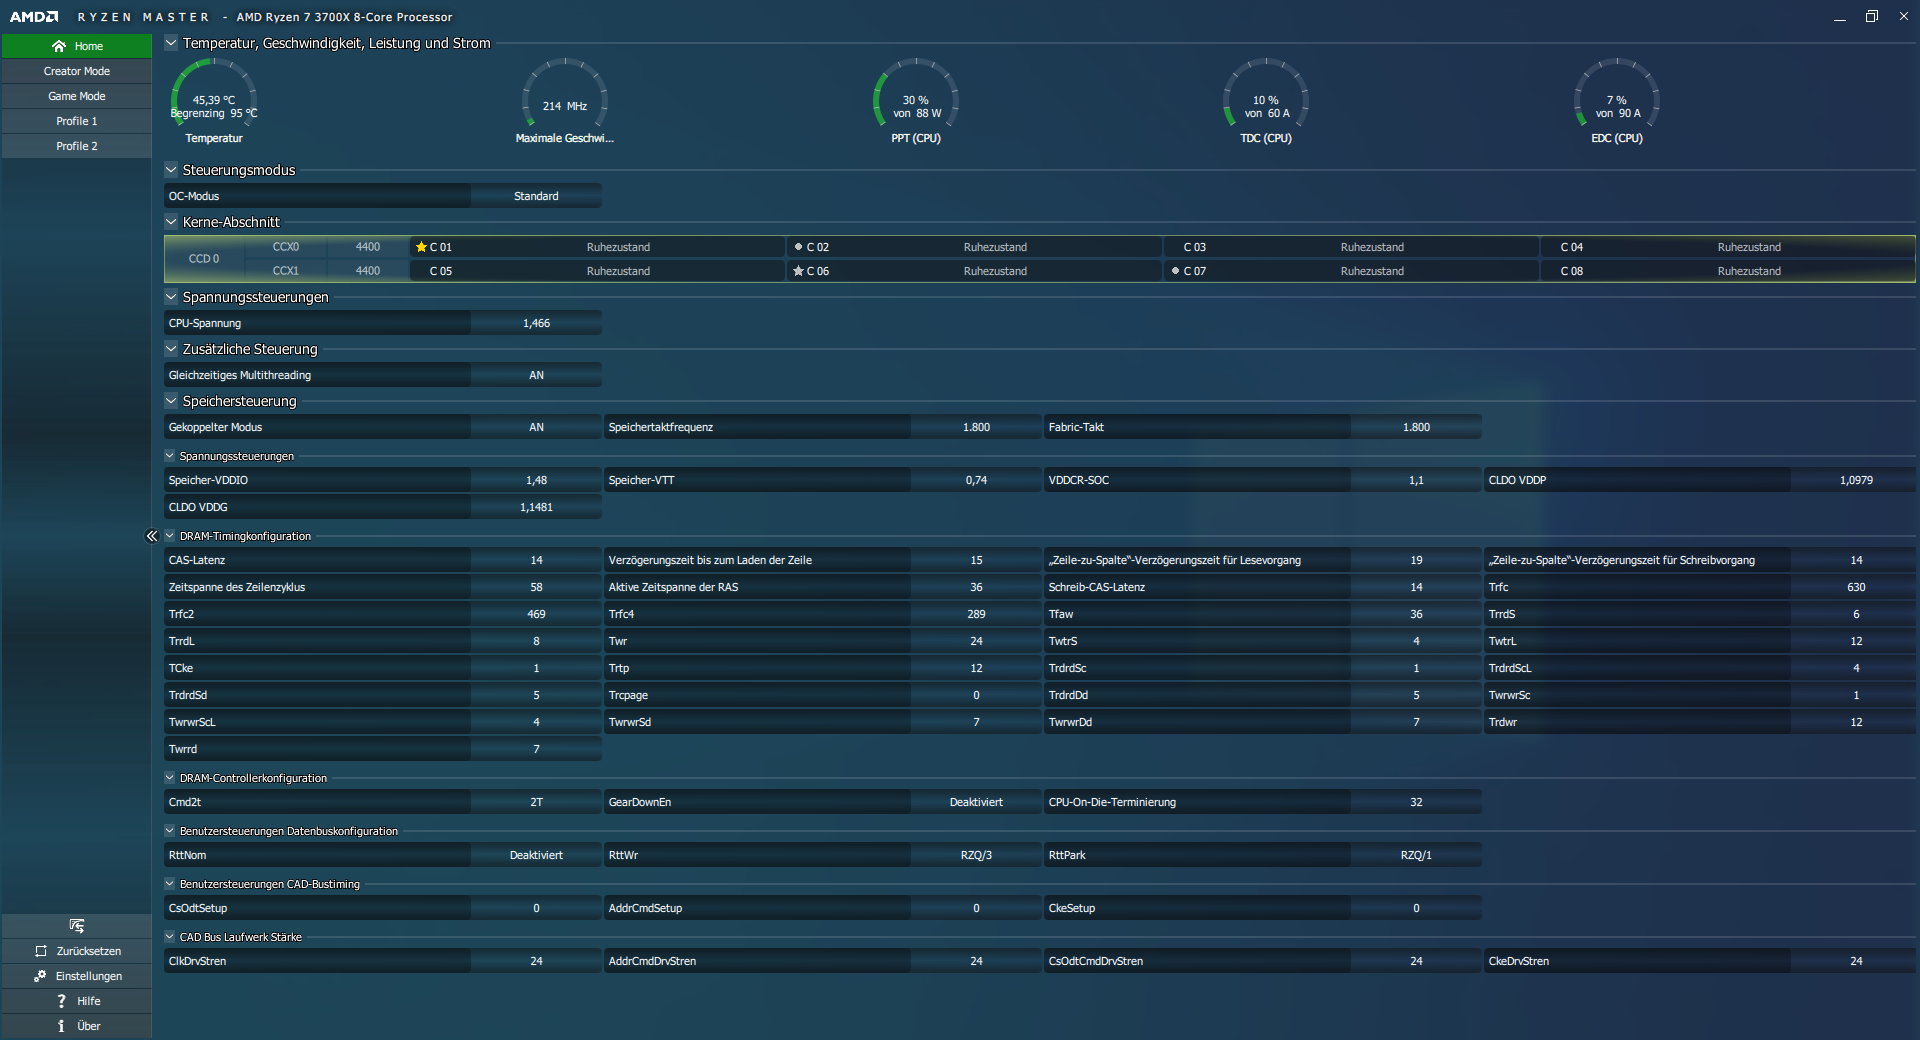Screen dimensions: 1920x1040
Task: Click the pop-out view icon above Zurücksetzen
Action: pyautogui.click(x=77, y=925)
